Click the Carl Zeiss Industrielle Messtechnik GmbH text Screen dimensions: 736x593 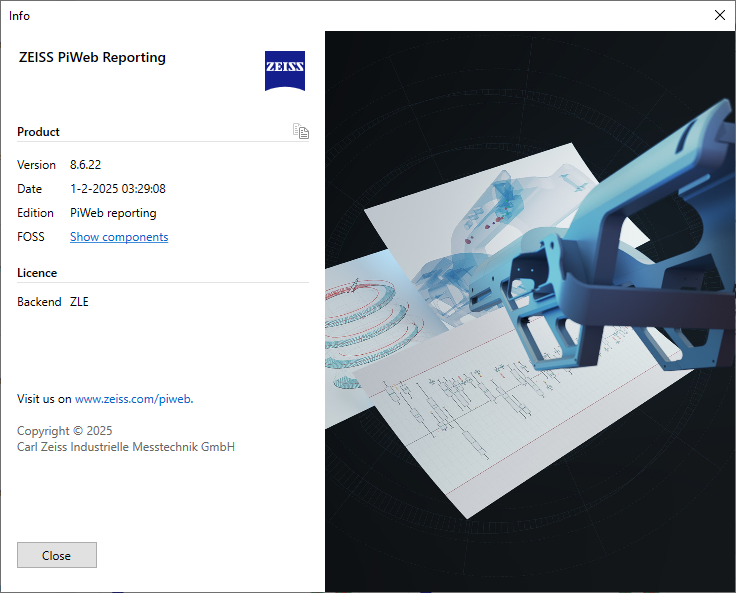(126, 447)
